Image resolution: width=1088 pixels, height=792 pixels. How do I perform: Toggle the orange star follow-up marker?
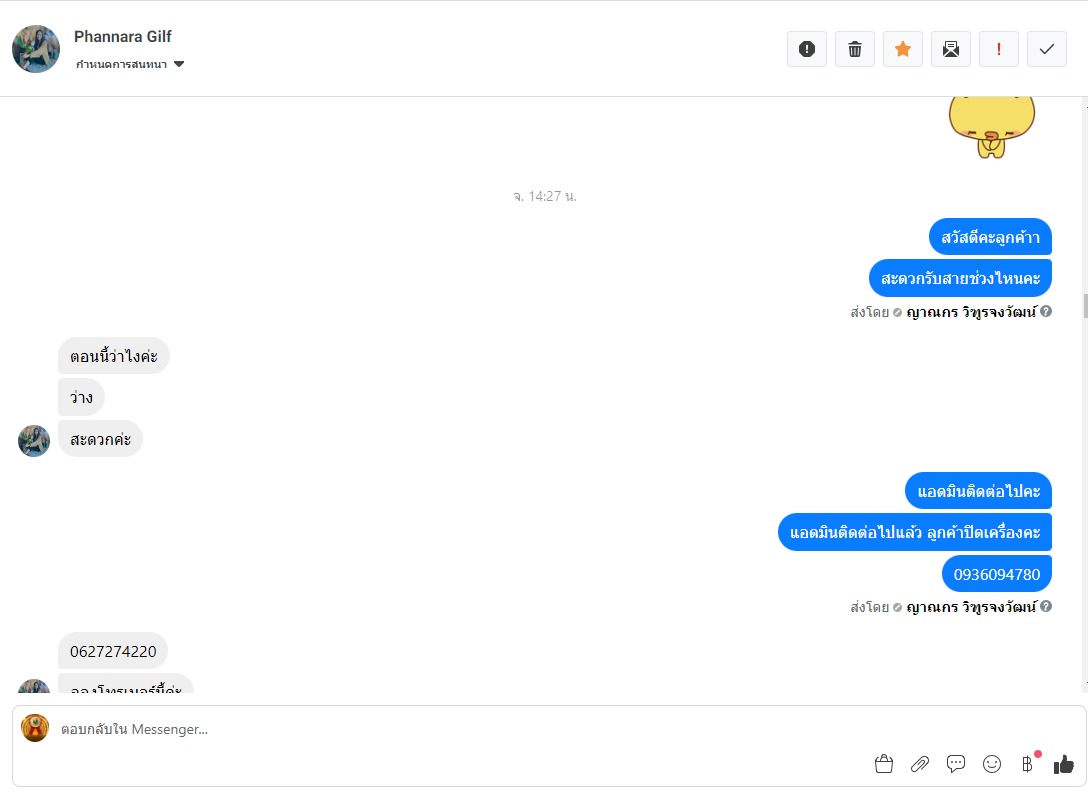[x=903, y=49]
